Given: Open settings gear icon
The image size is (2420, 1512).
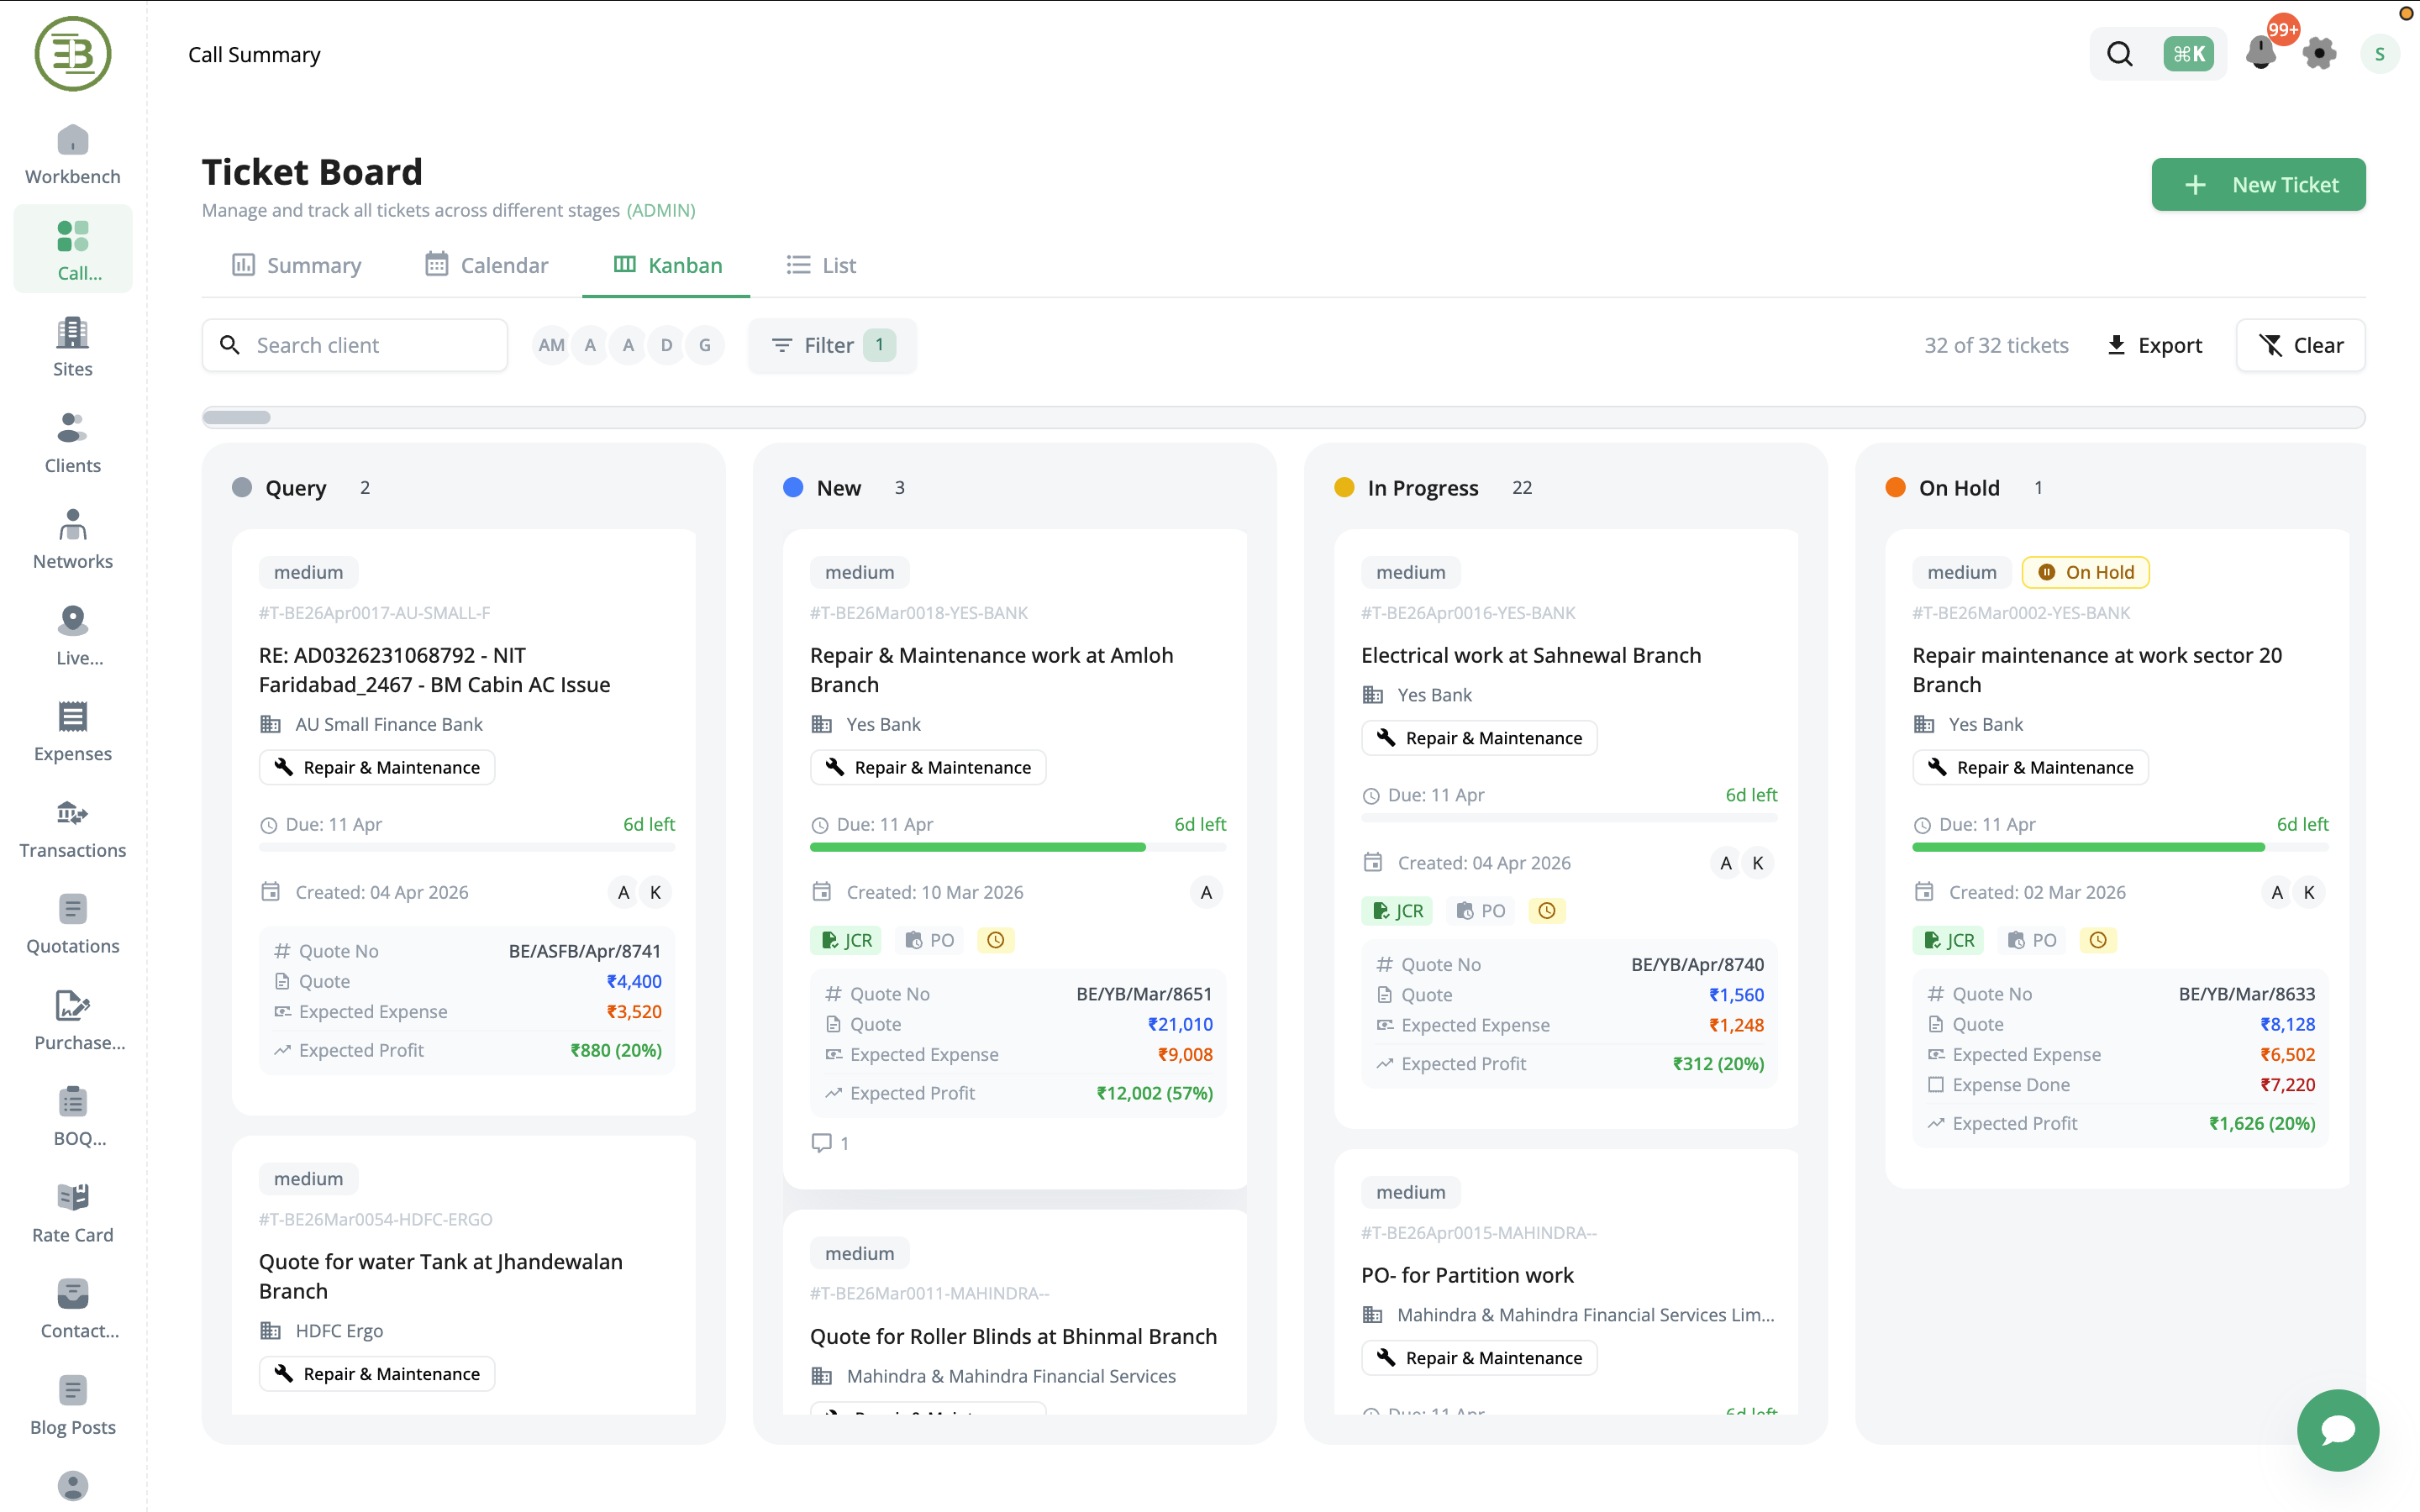Looking at the screenshot, I should (2319, 54).
